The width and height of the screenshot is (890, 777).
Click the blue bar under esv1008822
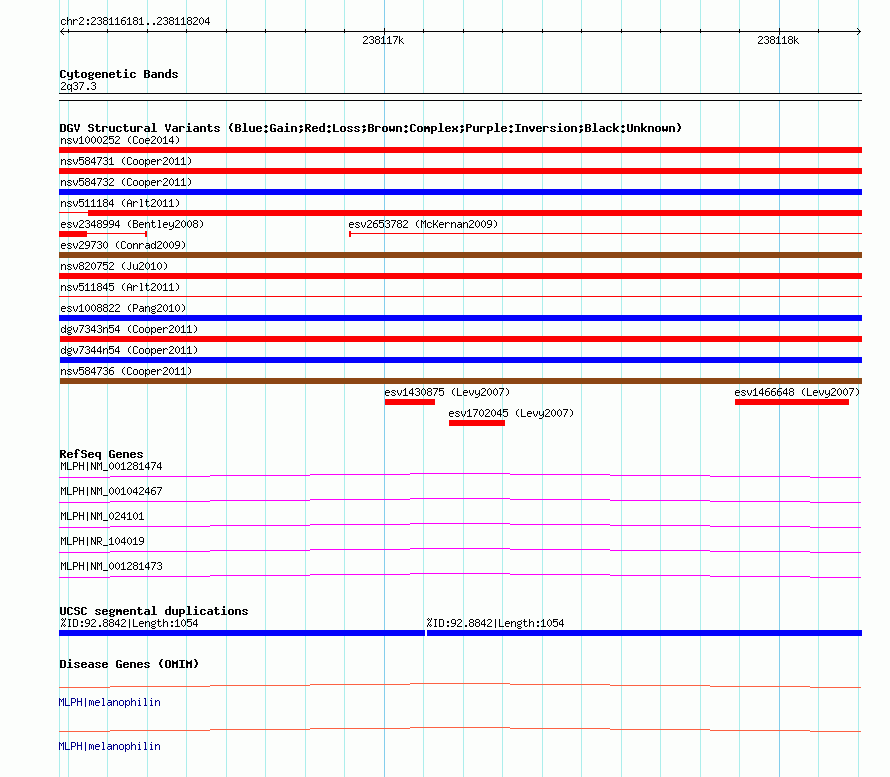click(460, 318)
